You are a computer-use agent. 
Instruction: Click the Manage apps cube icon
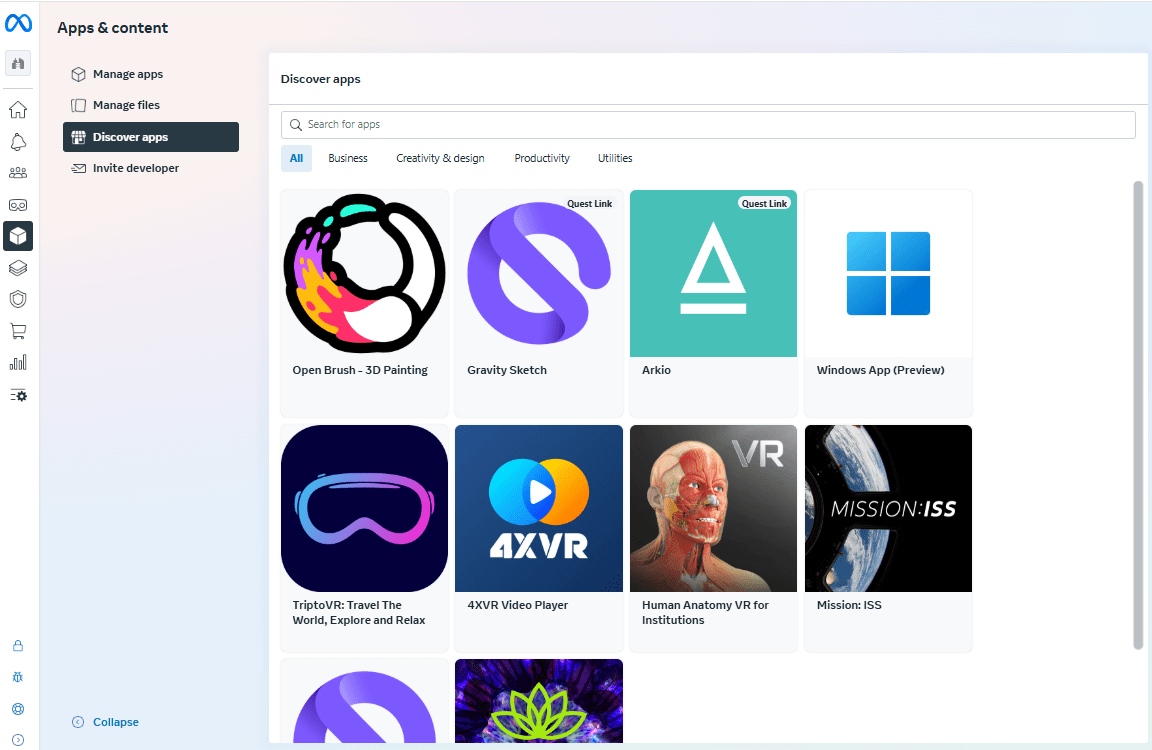point(79,74)
